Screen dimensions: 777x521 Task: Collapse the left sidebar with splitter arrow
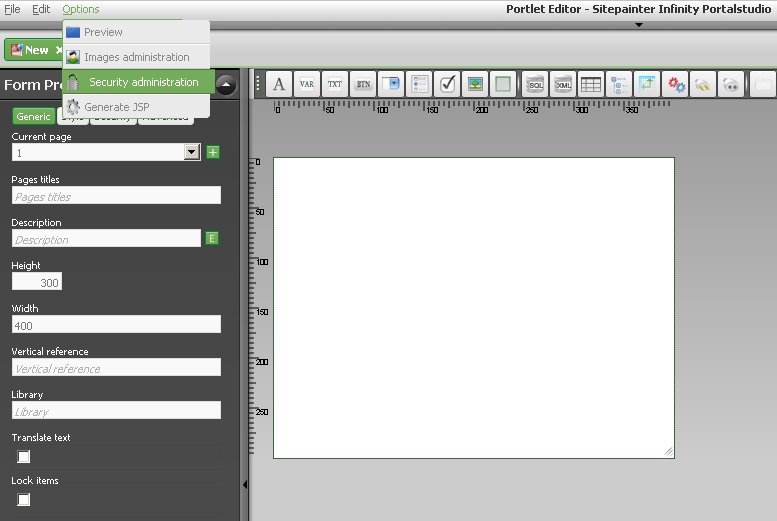pos(245,484)
